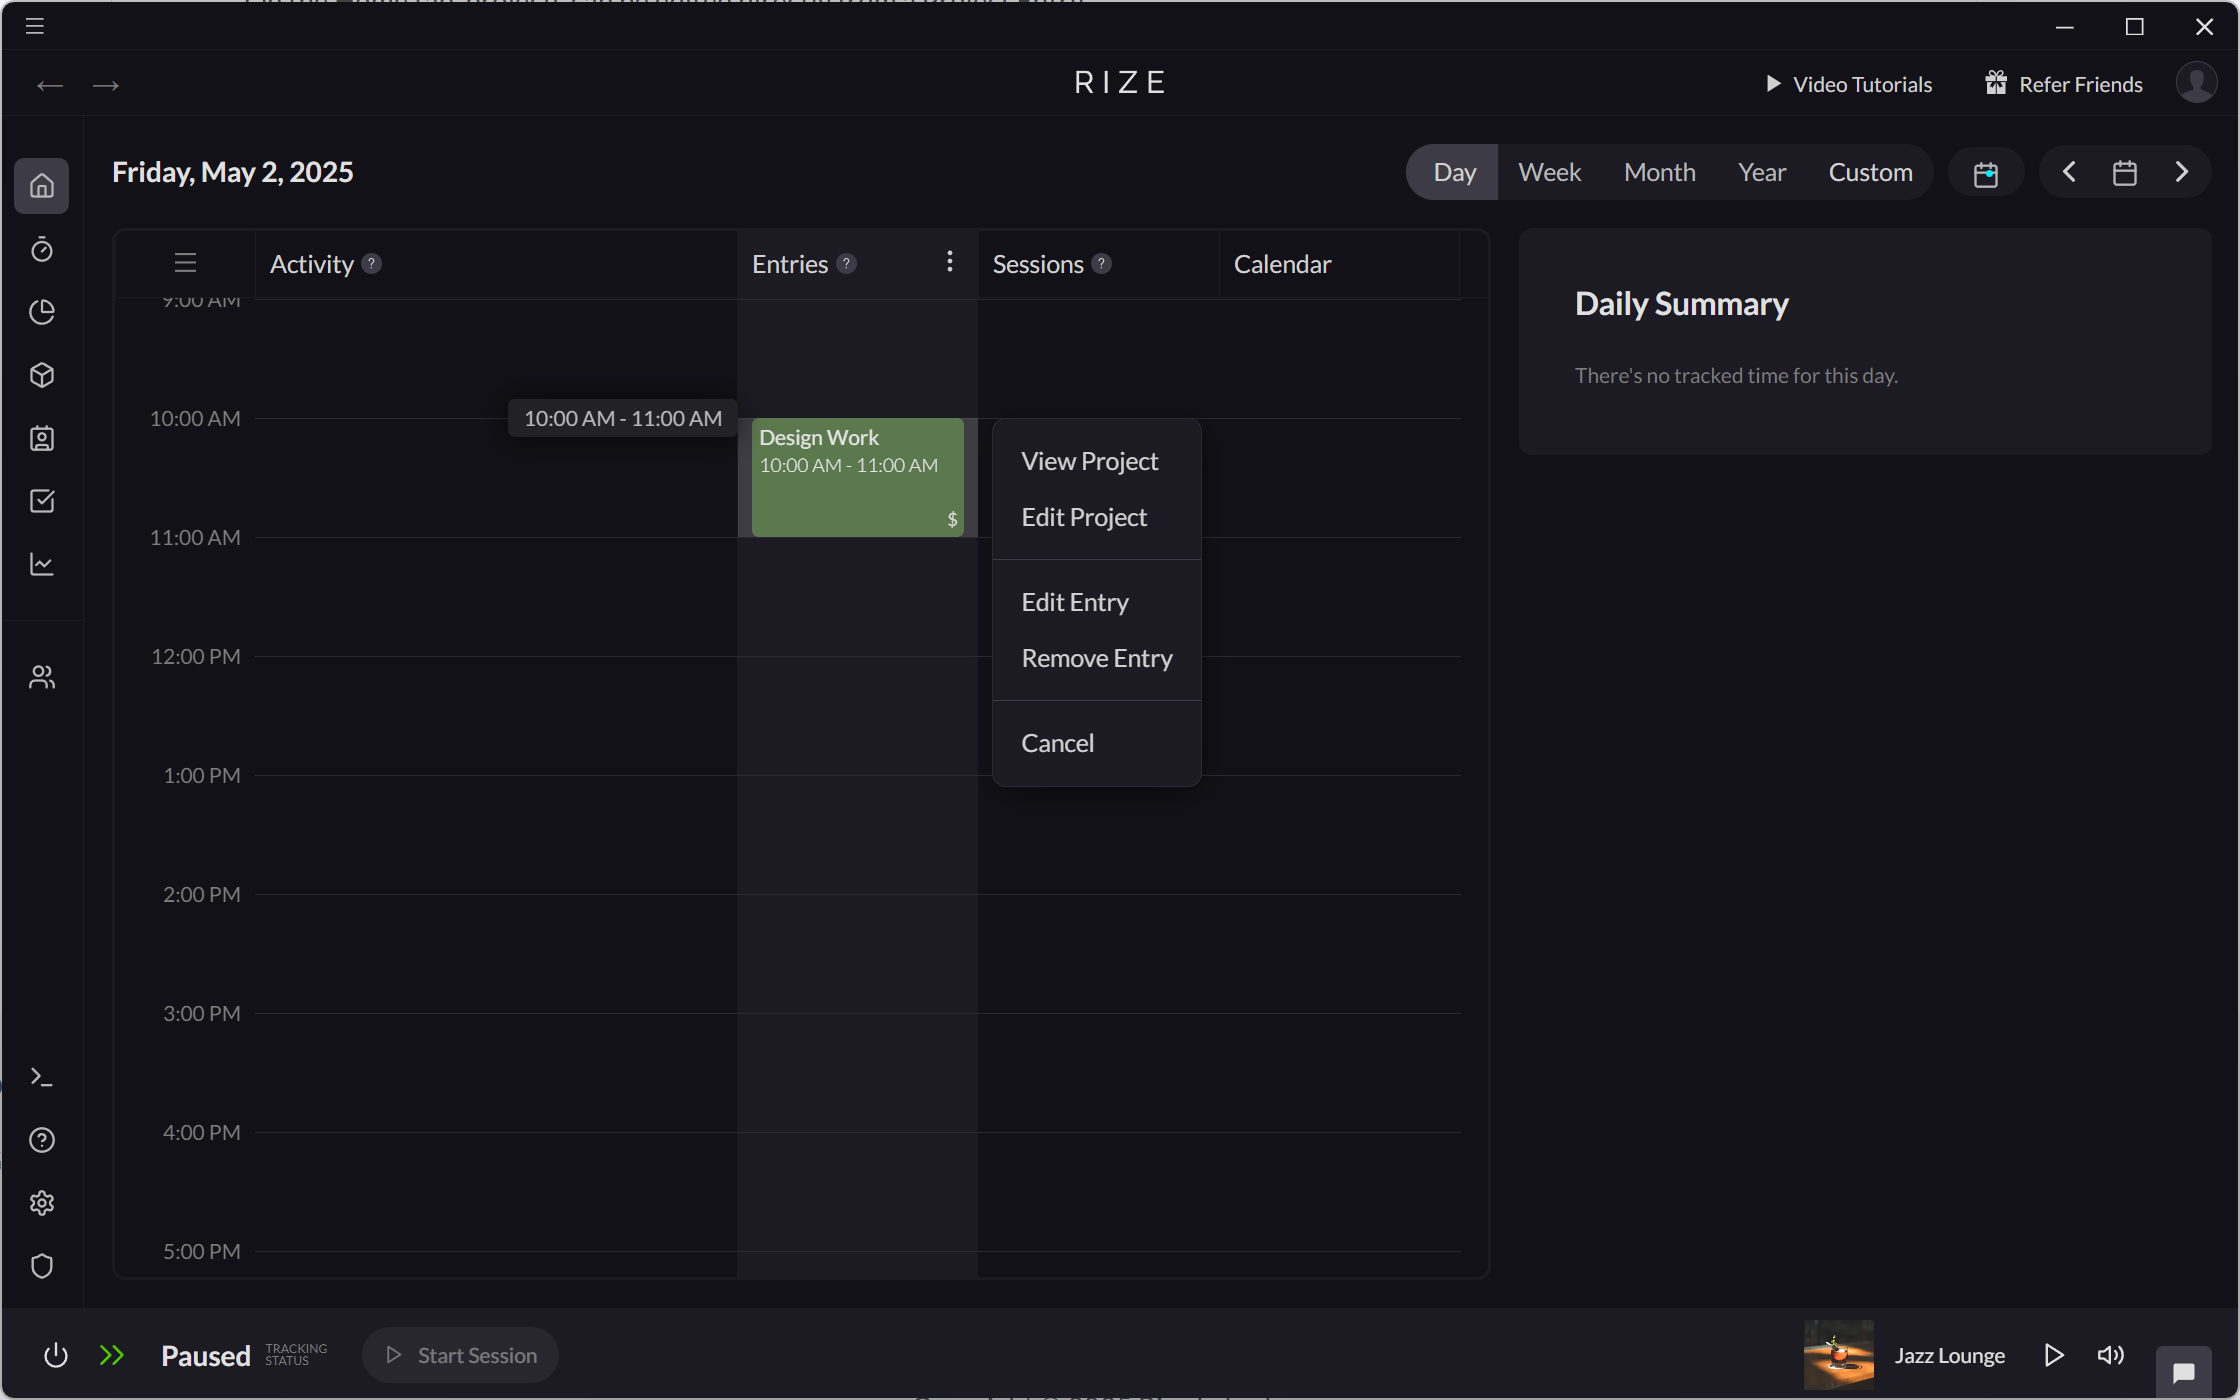The height and width of the screenshot is (1400, 2240).
Task: Collapse the timeline panel via the hamburger icon
Action: click(185, 262)
